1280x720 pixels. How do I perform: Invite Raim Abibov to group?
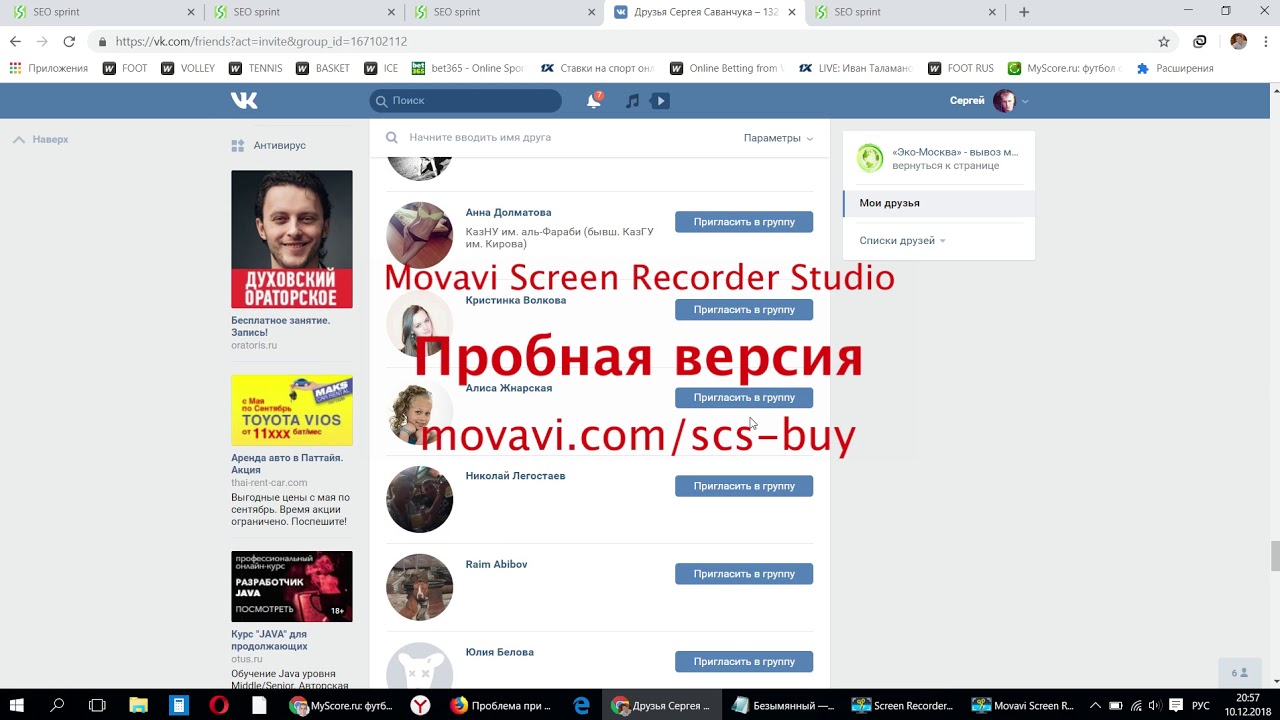(x=744, y=574)
